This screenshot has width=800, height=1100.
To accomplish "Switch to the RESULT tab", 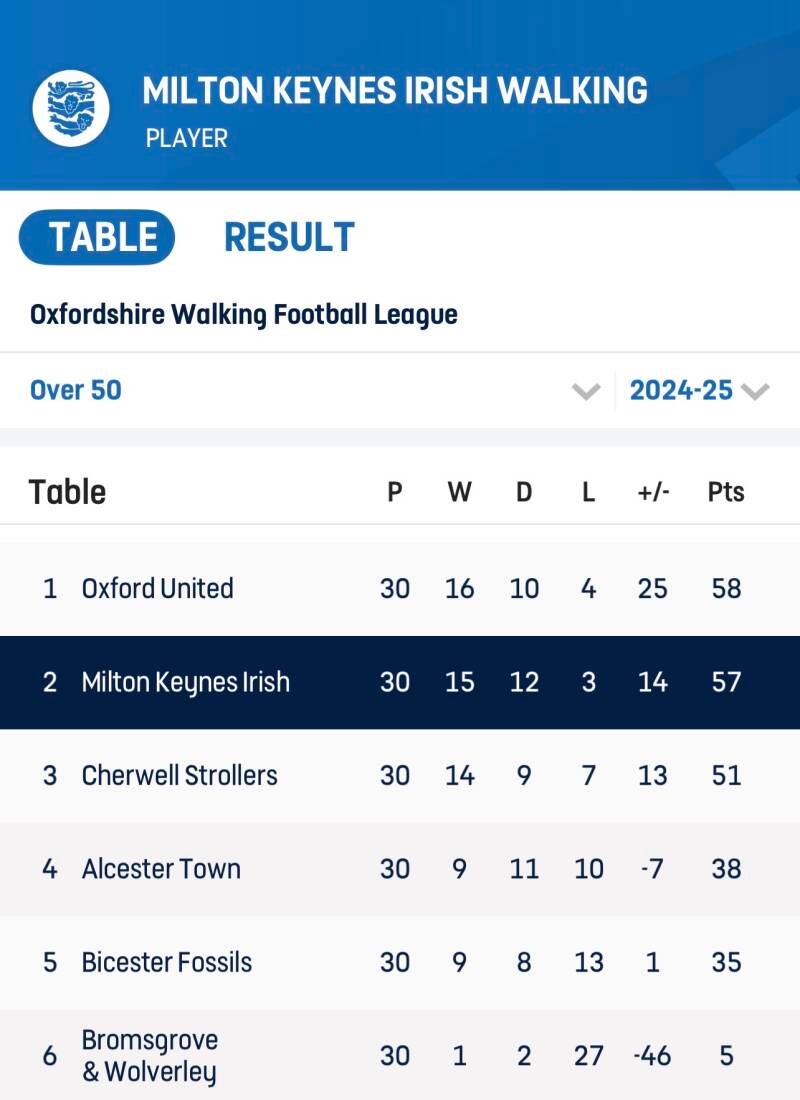I will (x=289, y=238).
